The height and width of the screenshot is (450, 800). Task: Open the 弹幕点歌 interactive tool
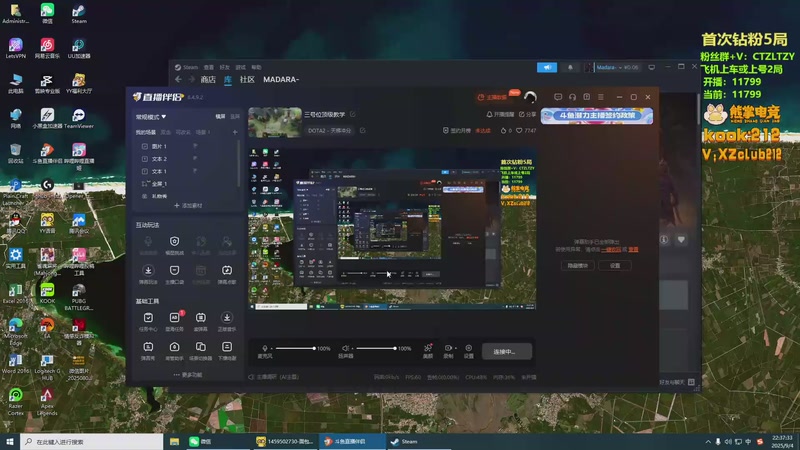click(227, 274)
